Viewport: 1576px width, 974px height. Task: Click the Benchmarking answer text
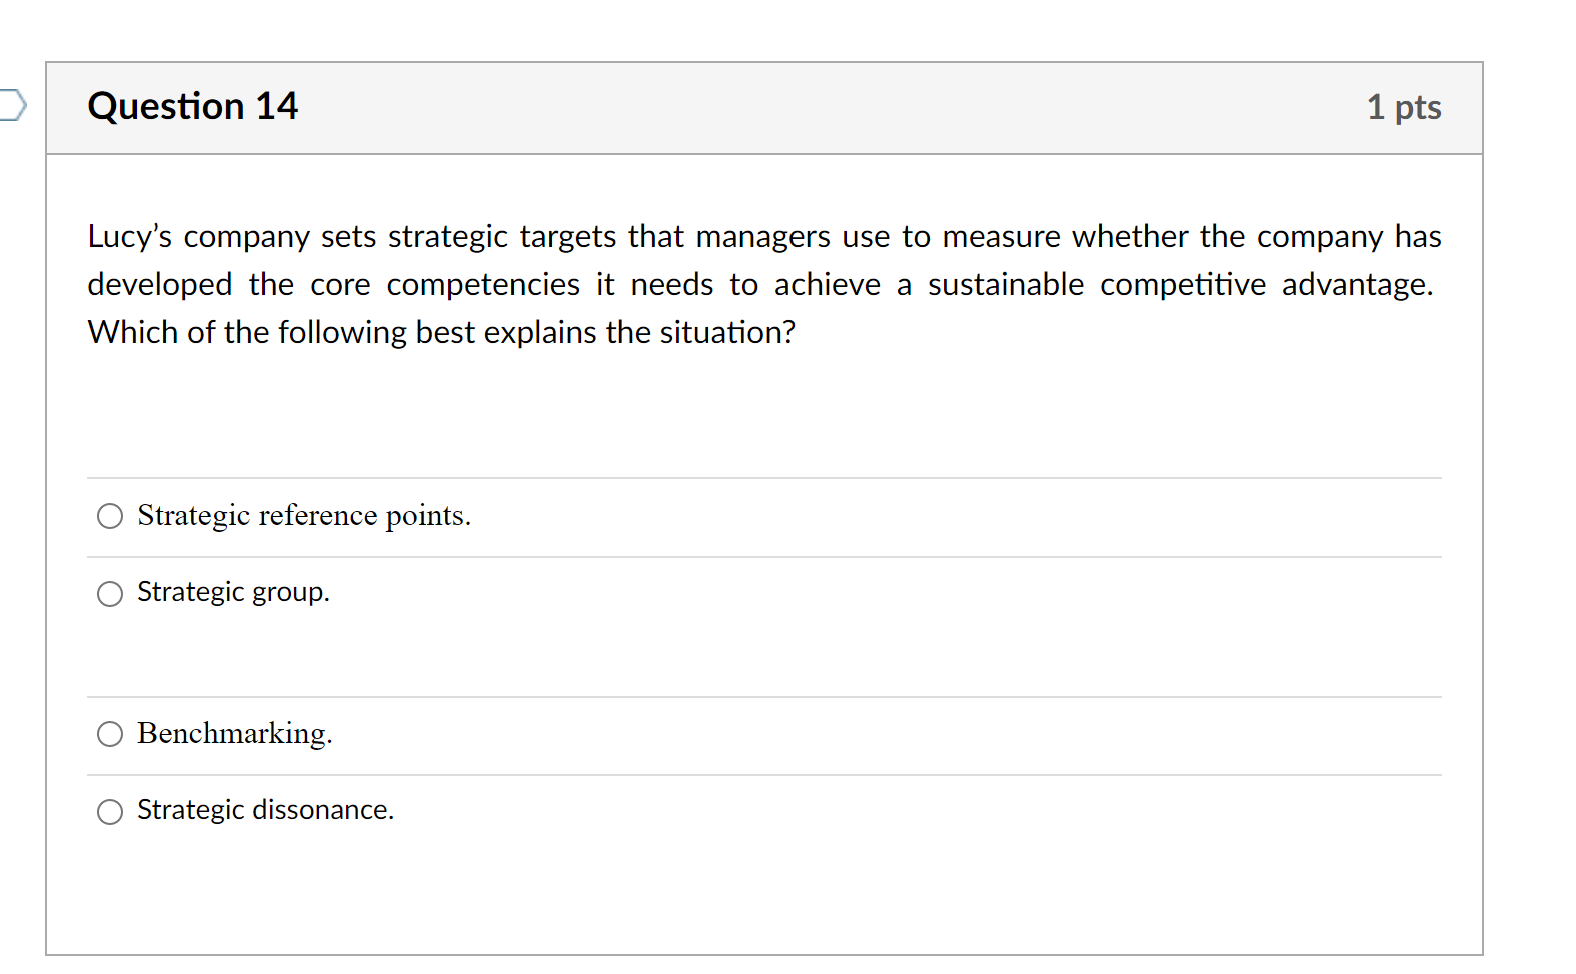pyautogui.click(x=234, y=734)
